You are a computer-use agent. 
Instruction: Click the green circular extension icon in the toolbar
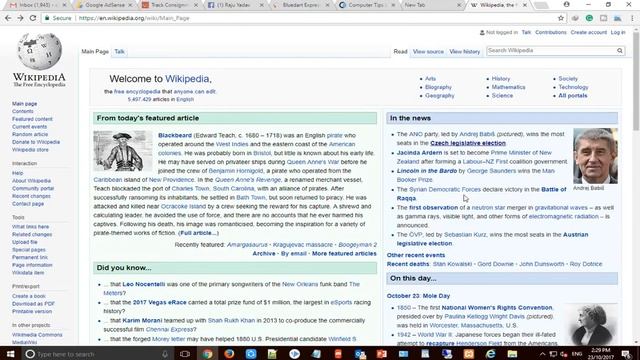(589, 18)
